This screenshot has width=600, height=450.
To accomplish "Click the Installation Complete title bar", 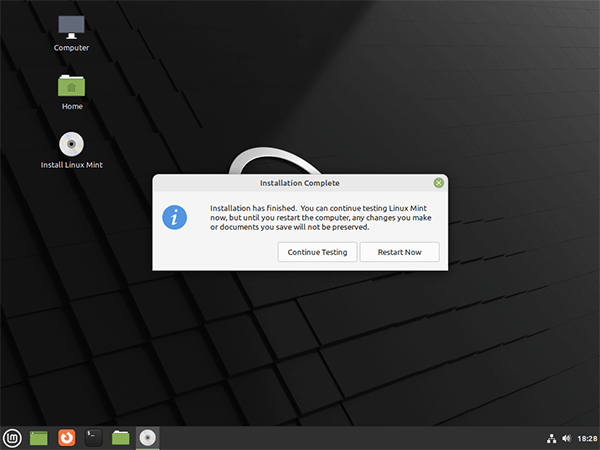I will [300, 183].
